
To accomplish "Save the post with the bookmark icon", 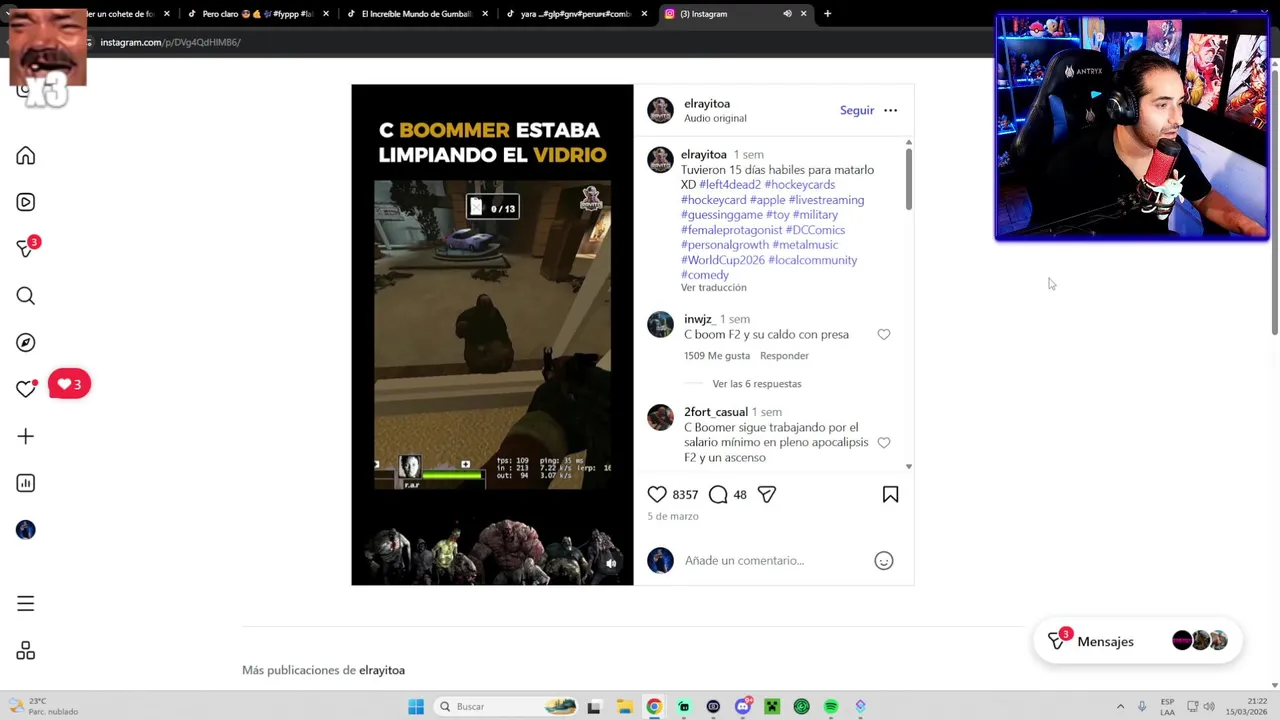I will (890, 494).
